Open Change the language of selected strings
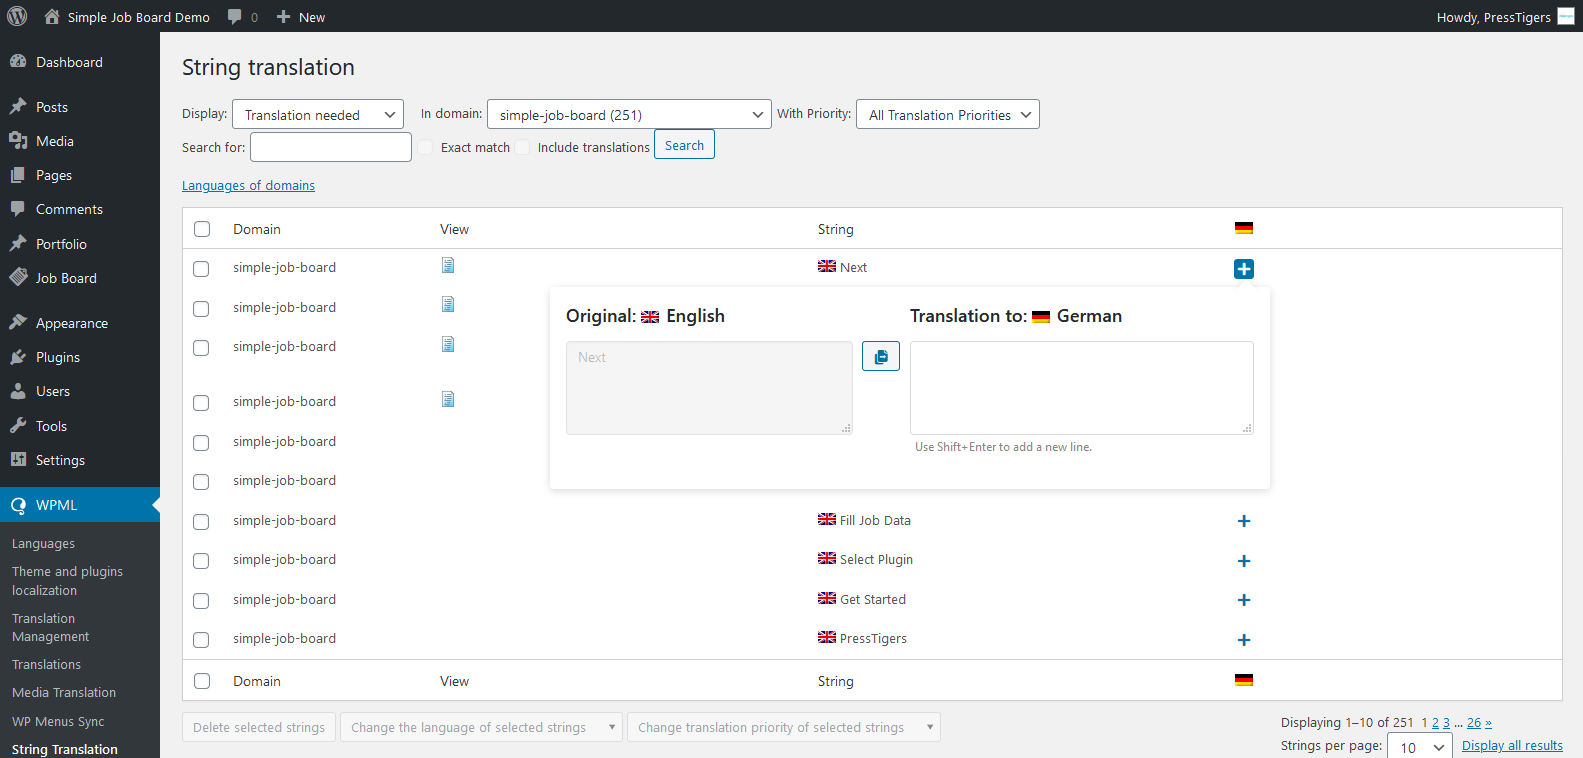The width and height of the screenshot is (1583, 758). (x=481, y=727)
